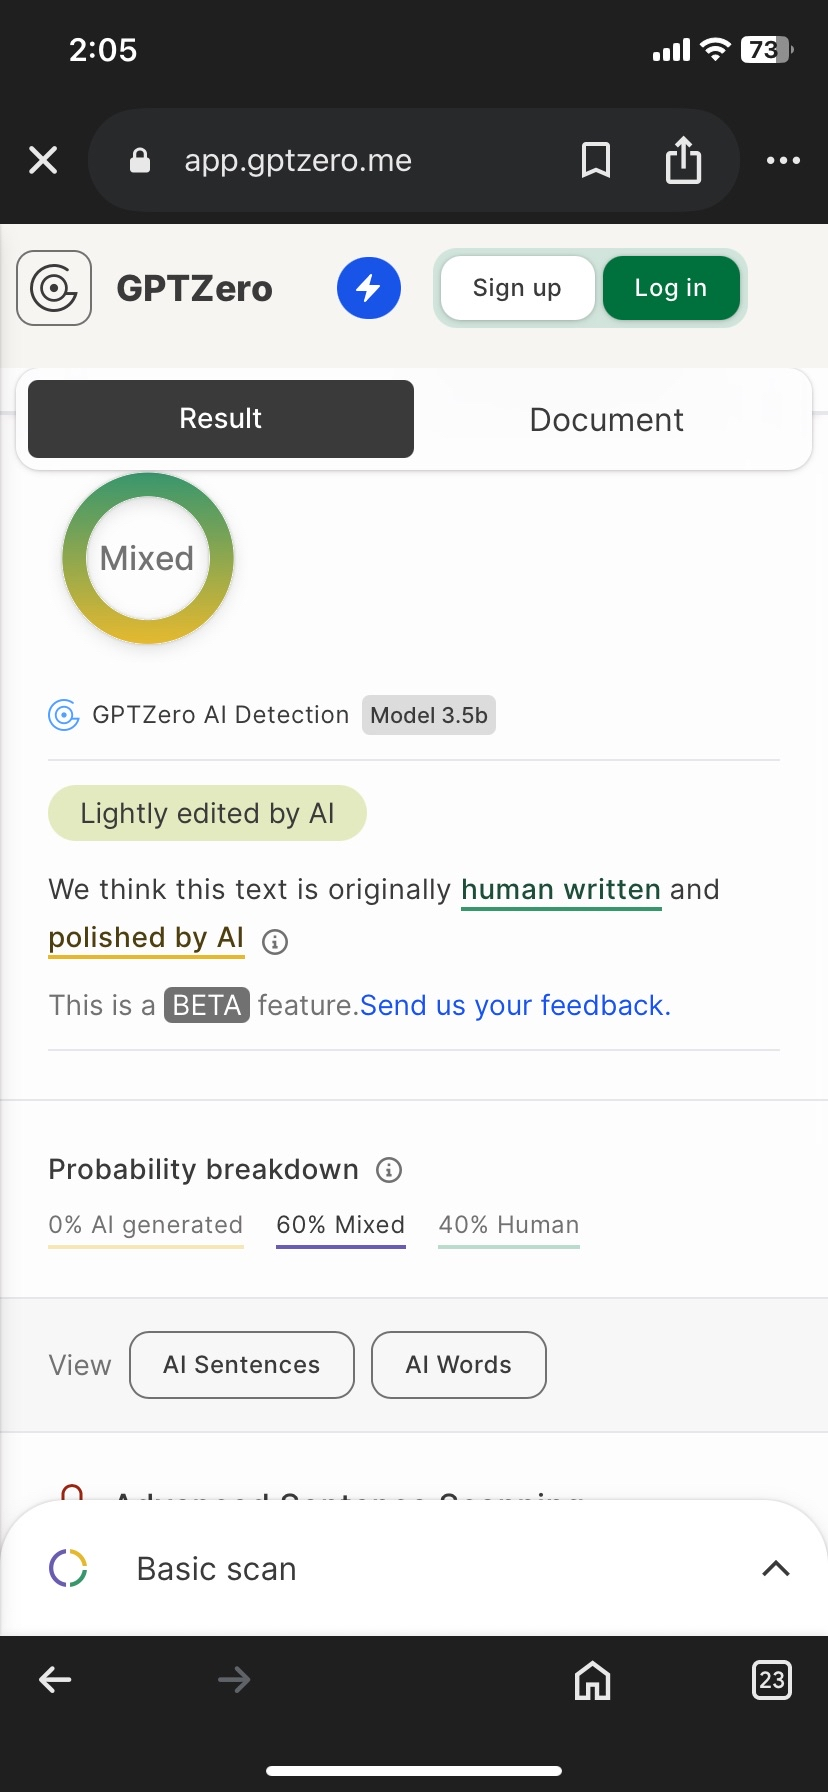The image size is (828, 1792).
Task: Click info icon next to Probability breakdown
Action: coord(389,1169)
